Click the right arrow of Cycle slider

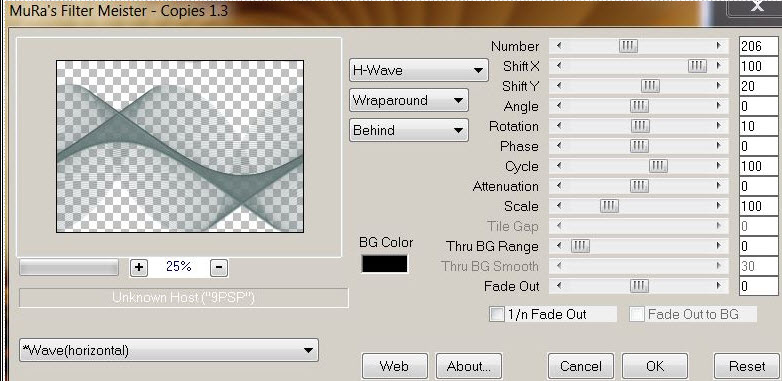pyautogui.click(x=719, y=166)
